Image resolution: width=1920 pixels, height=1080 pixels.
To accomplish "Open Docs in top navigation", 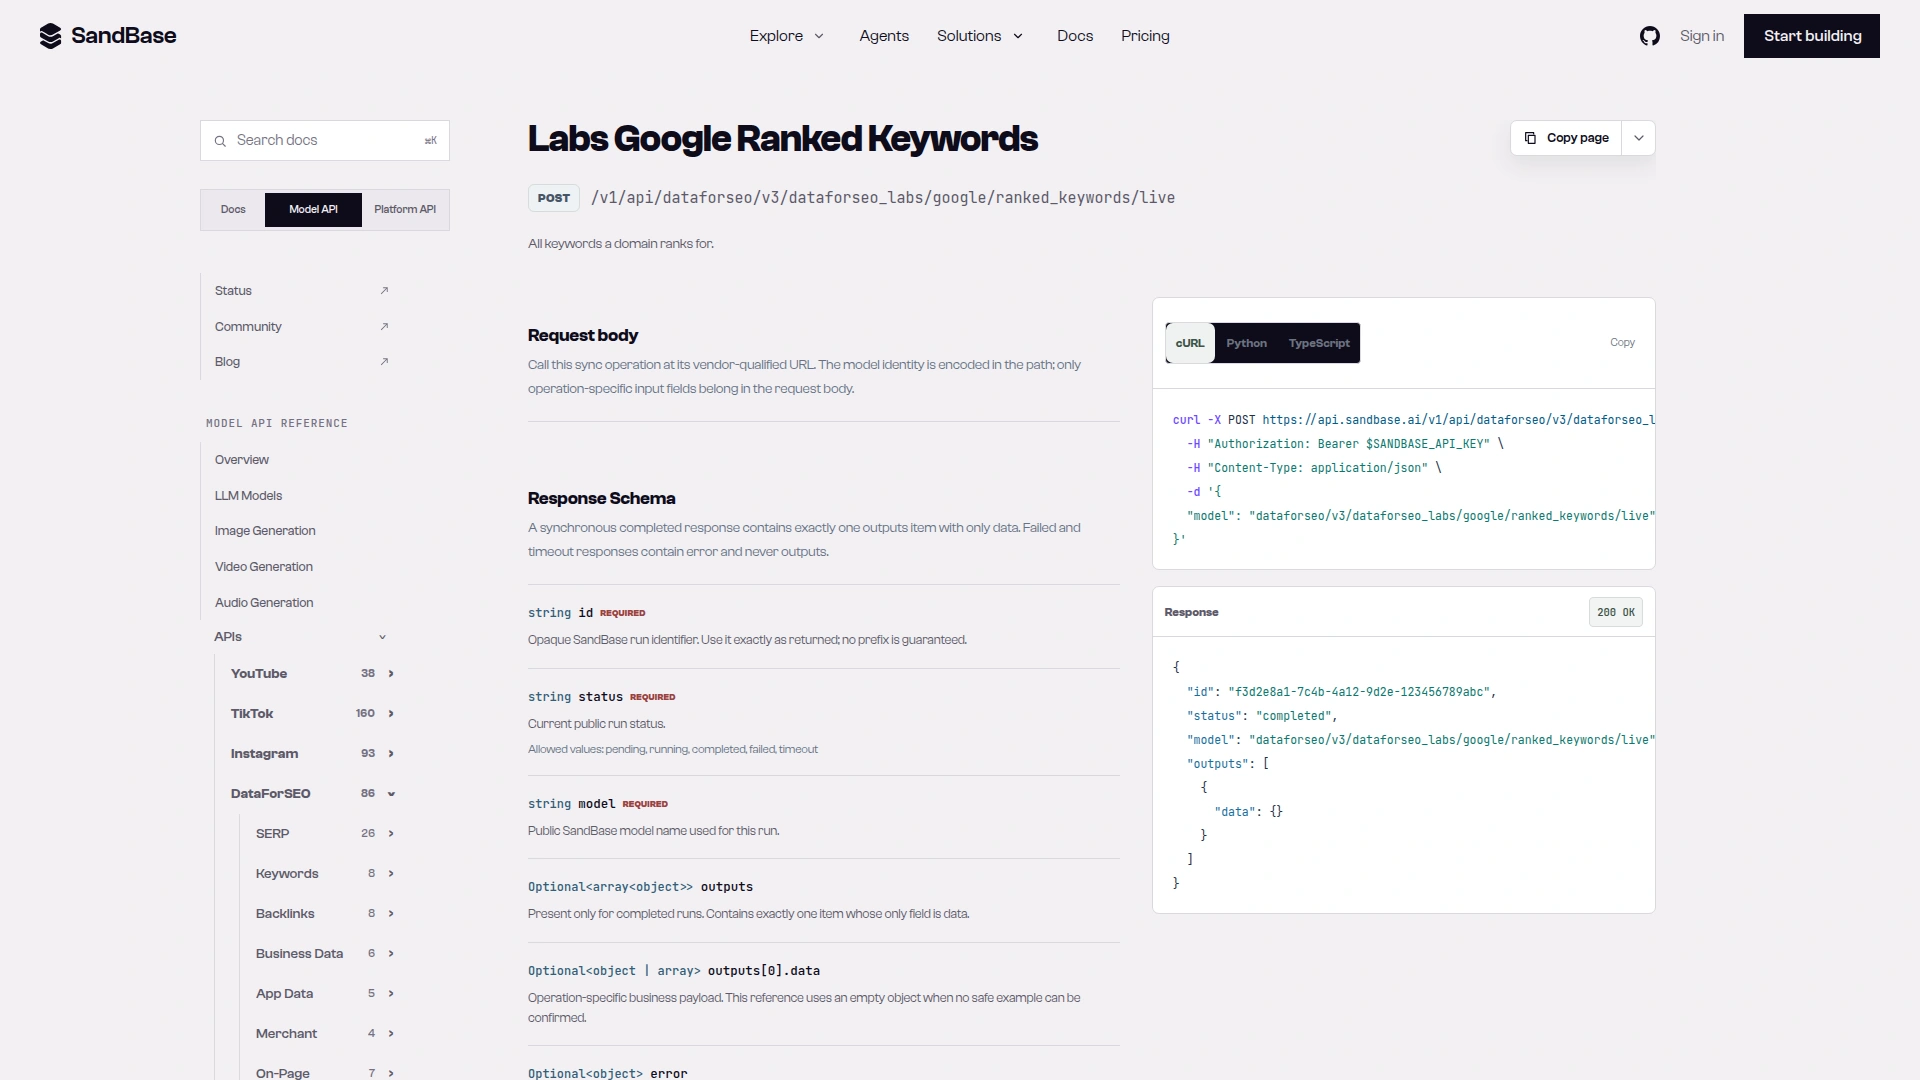I will [1075, 36].
